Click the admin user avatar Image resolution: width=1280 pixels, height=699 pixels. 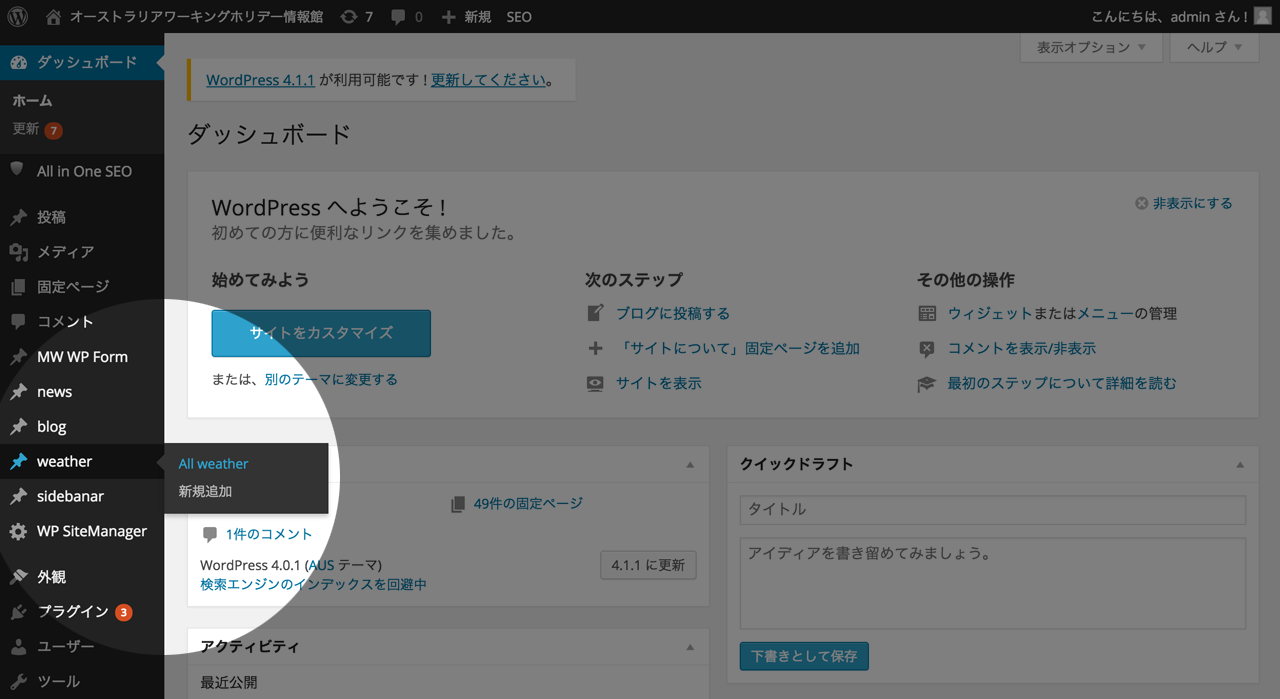pyautogui.click(x=1263, y=16)
